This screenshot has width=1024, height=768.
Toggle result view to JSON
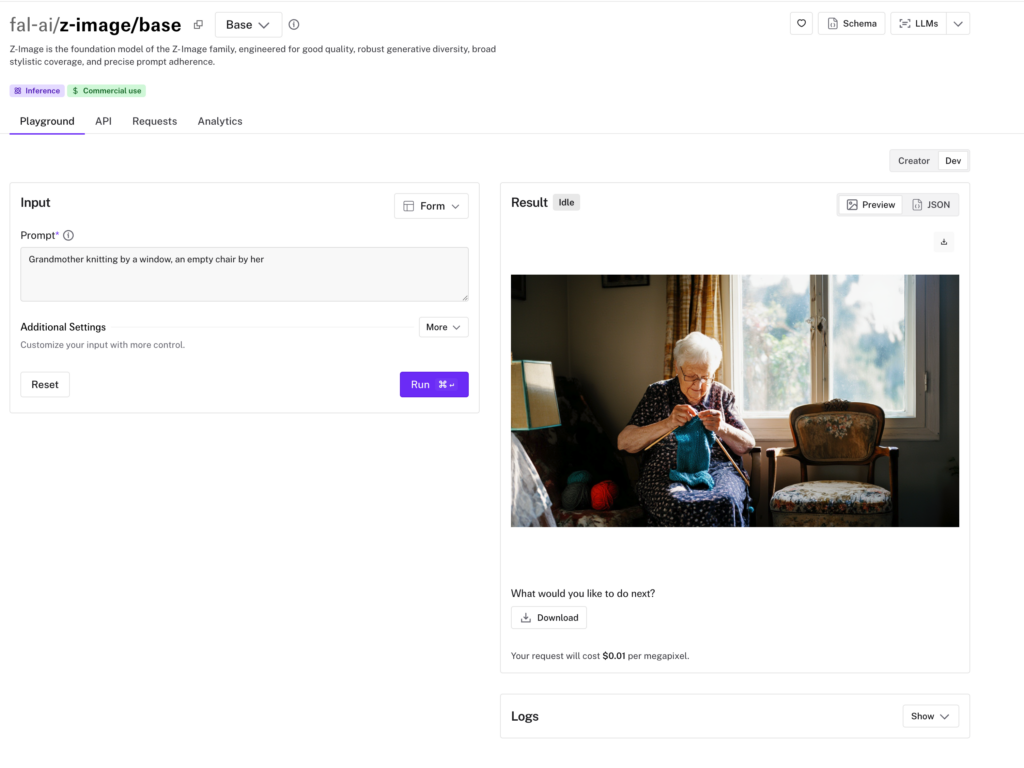click(931, 205)
